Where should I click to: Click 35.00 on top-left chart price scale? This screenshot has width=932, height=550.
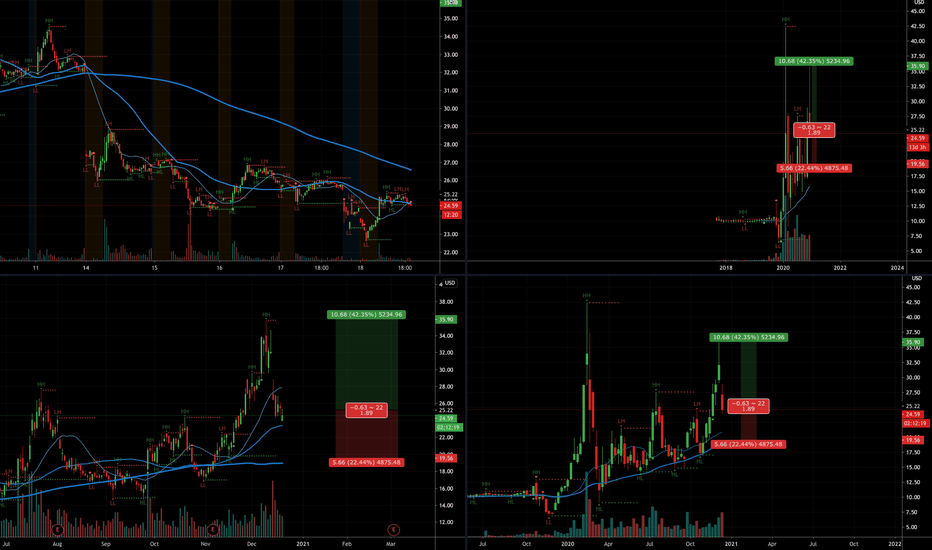(451, 18)
